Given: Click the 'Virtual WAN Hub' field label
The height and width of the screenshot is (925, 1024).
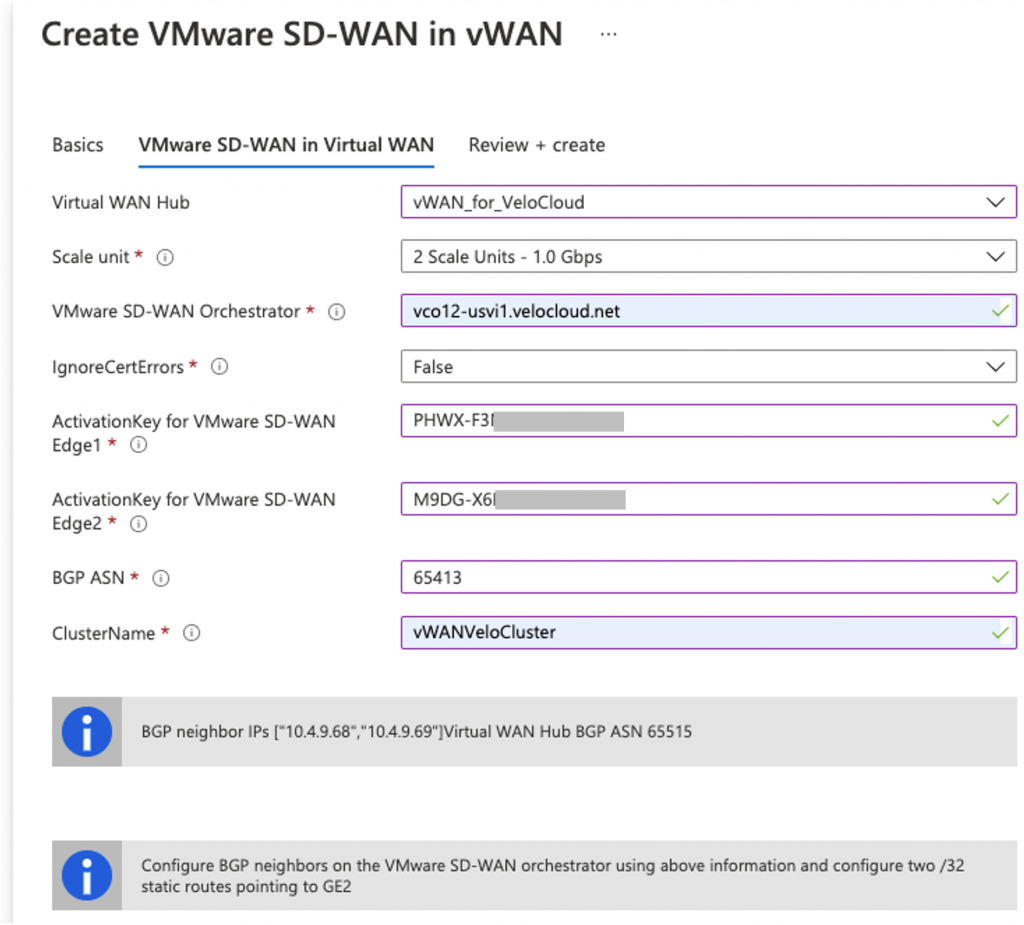Looking at the screenshot, I should (121, 203).
